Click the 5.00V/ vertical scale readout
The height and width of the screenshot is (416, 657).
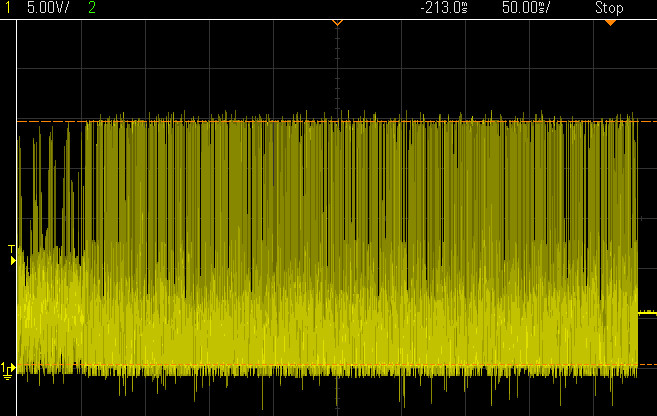point(48,8)
